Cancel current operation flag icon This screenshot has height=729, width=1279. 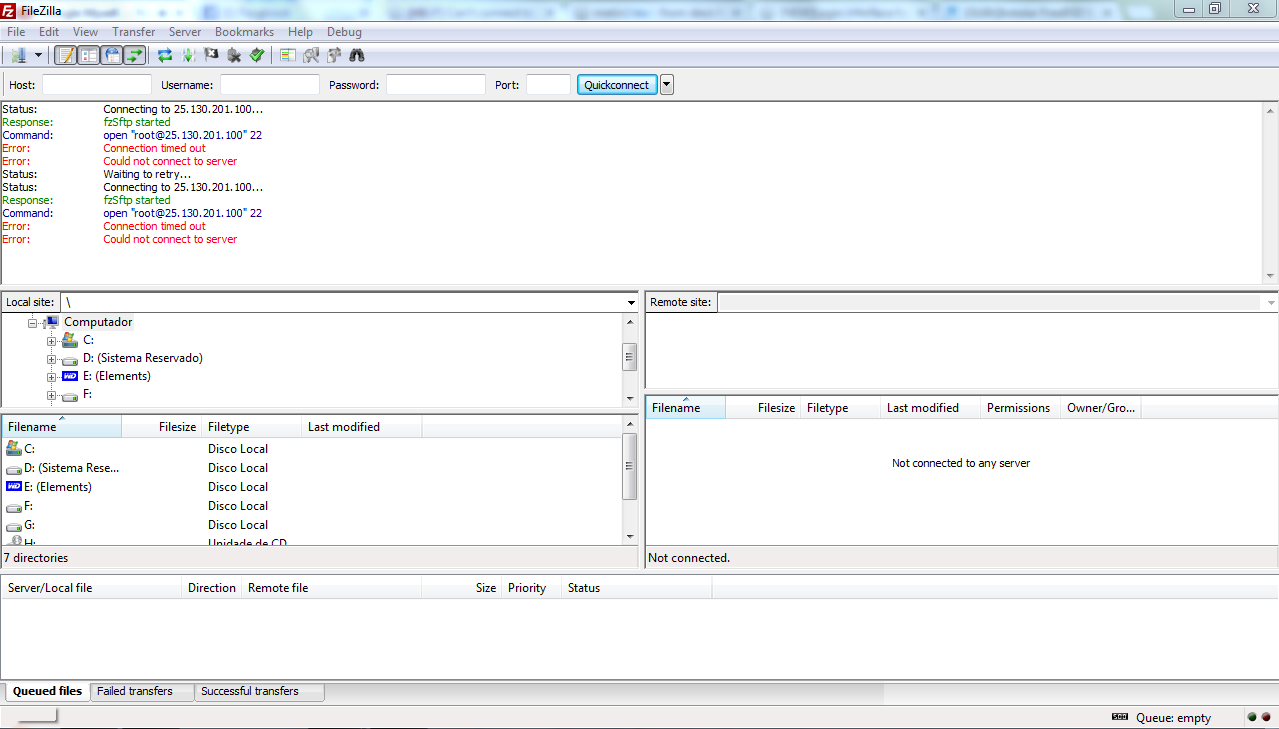click(211, 55)
